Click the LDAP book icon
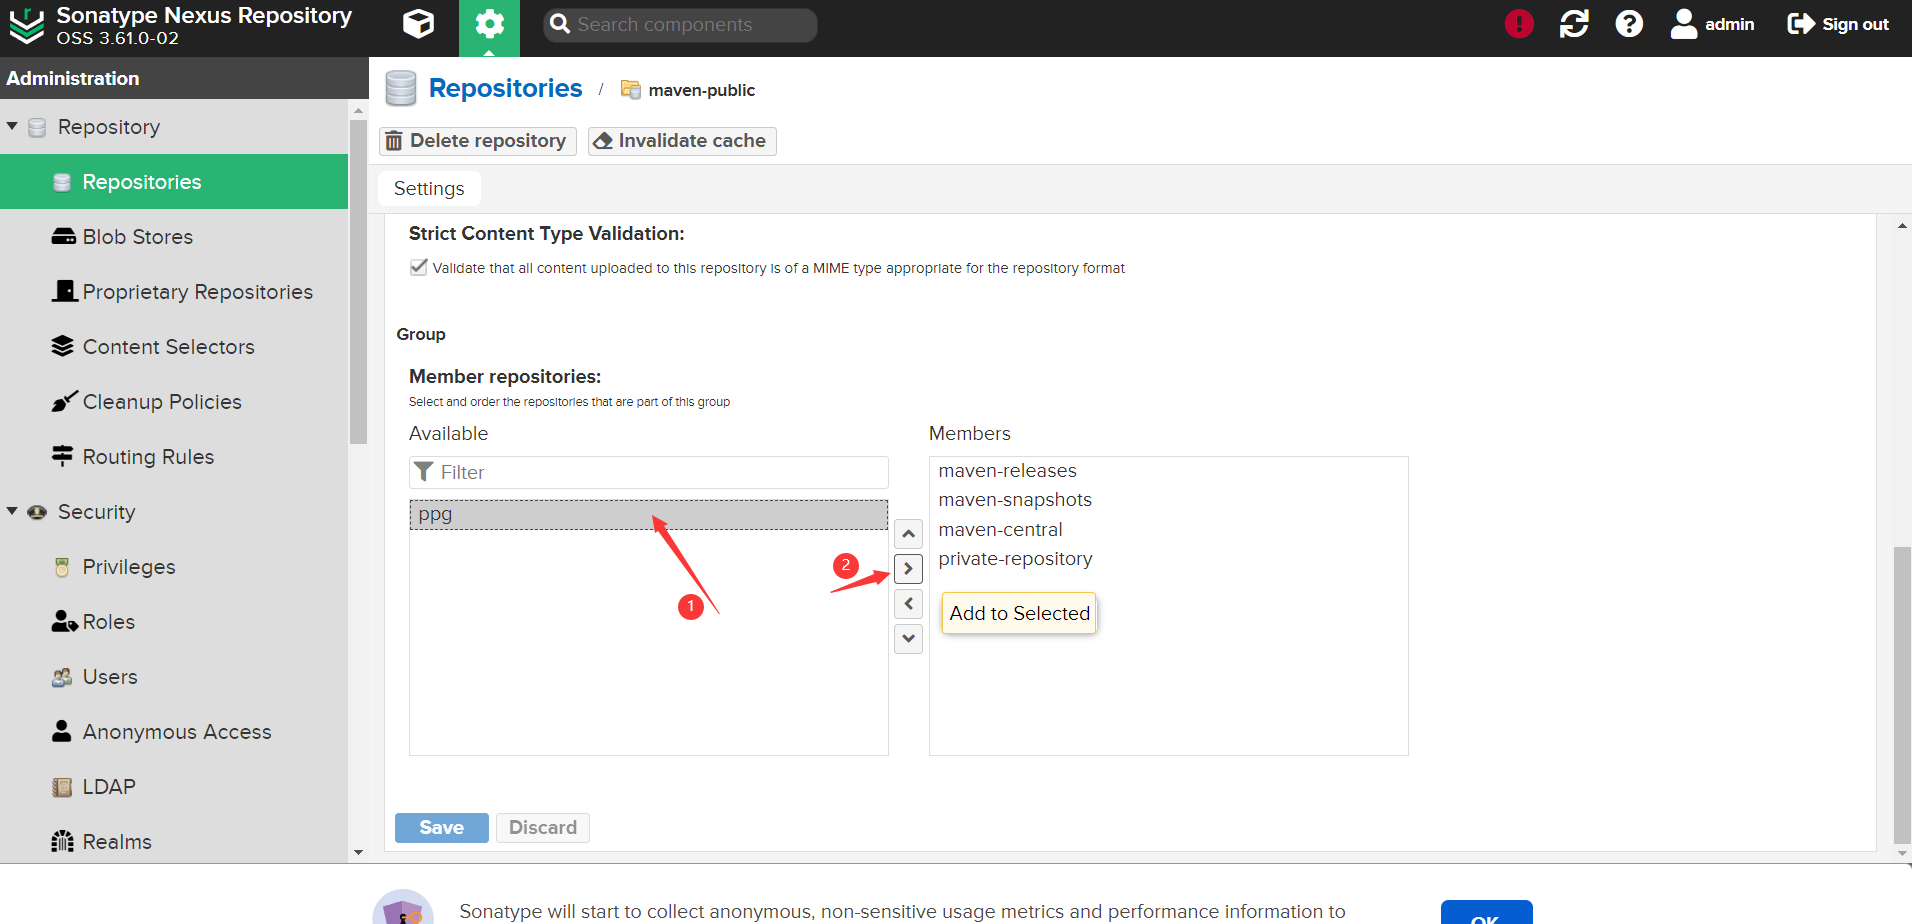 [62, 787]
